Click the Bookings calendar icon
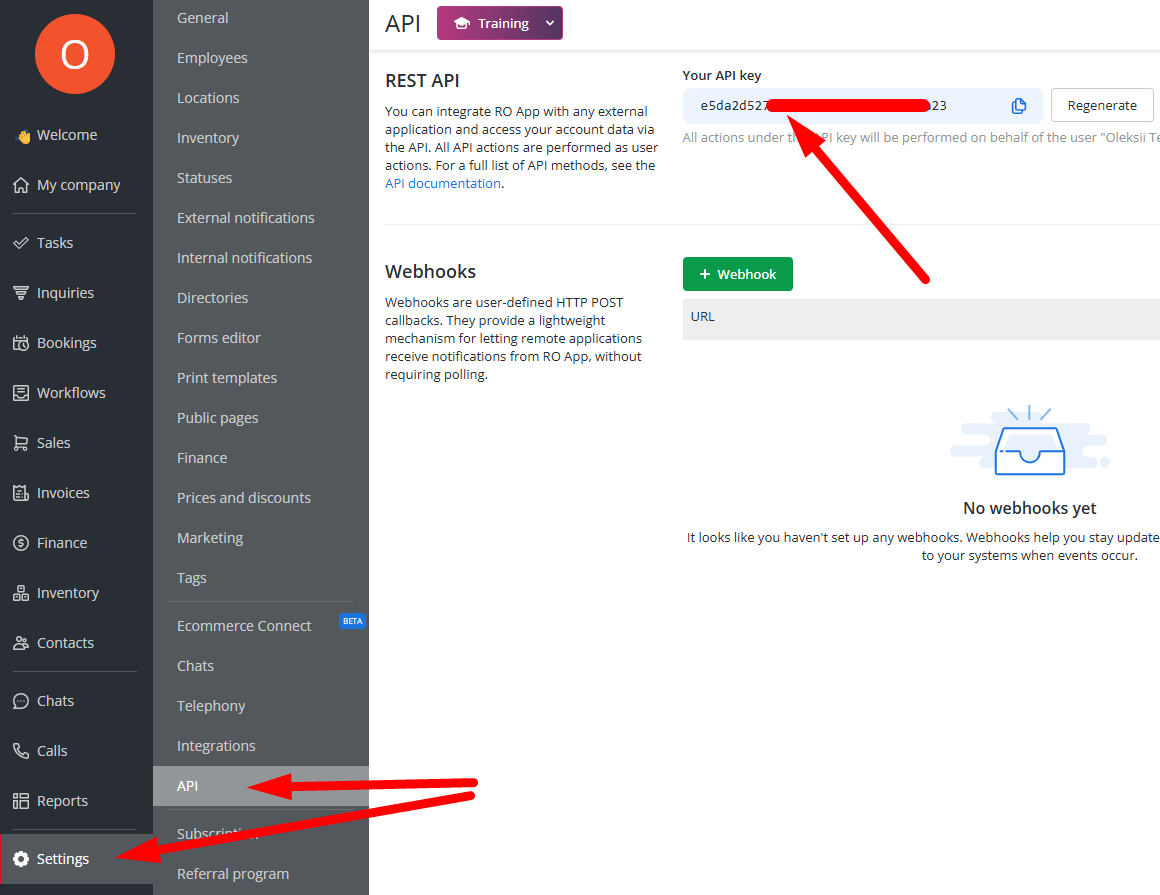 (20, 343)
